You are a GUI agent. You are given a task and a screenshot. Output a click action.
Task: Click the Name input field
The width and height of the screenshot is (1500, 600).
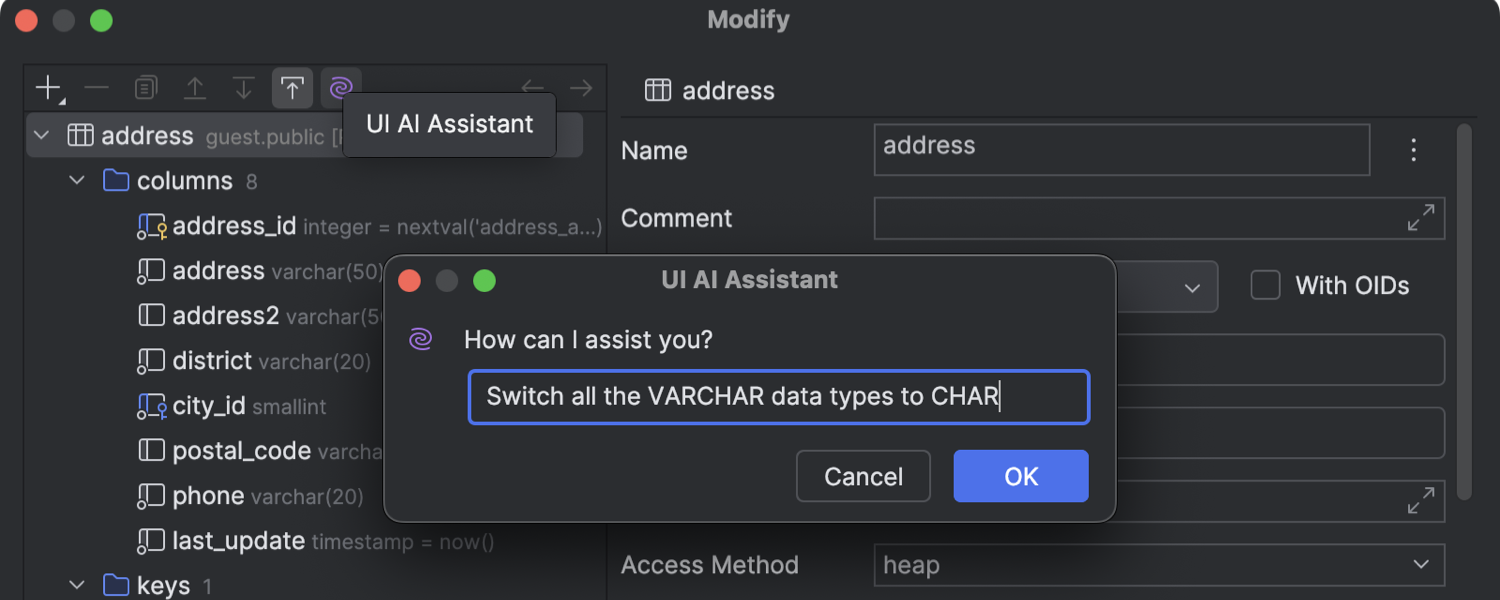click(x=1121, y=150)
